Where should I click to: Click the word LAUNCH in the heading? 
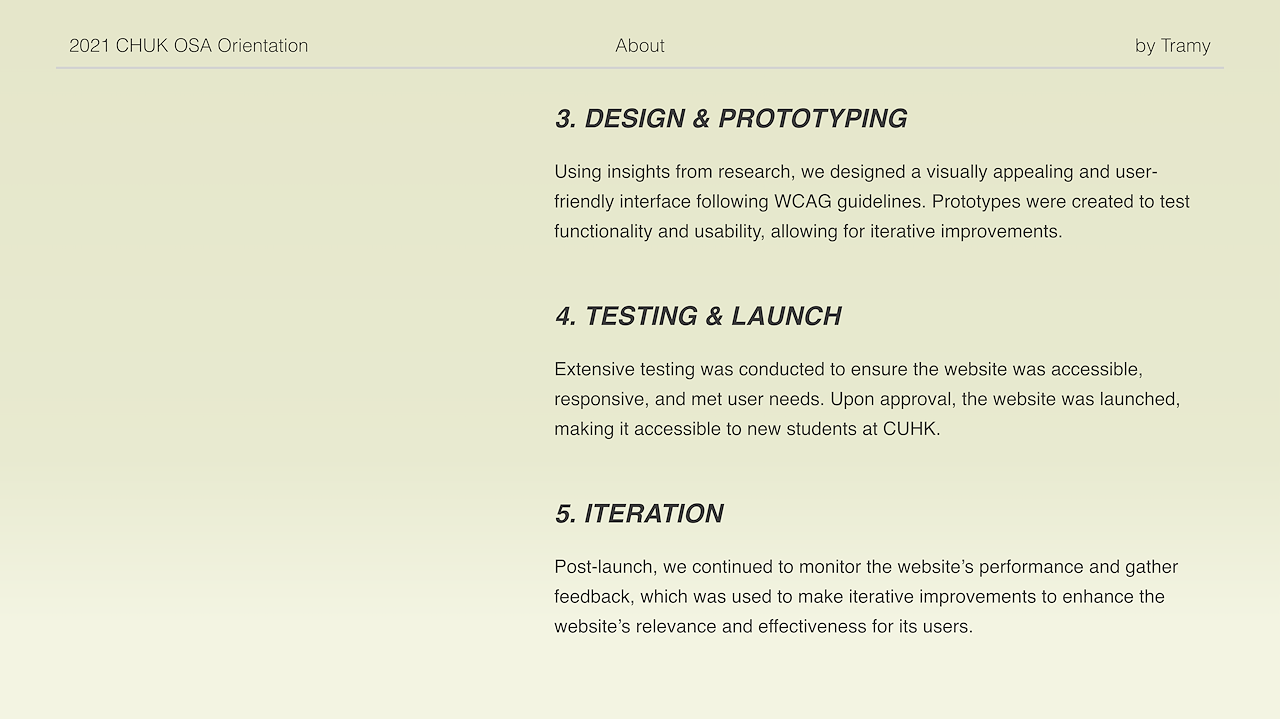(786, 316)
